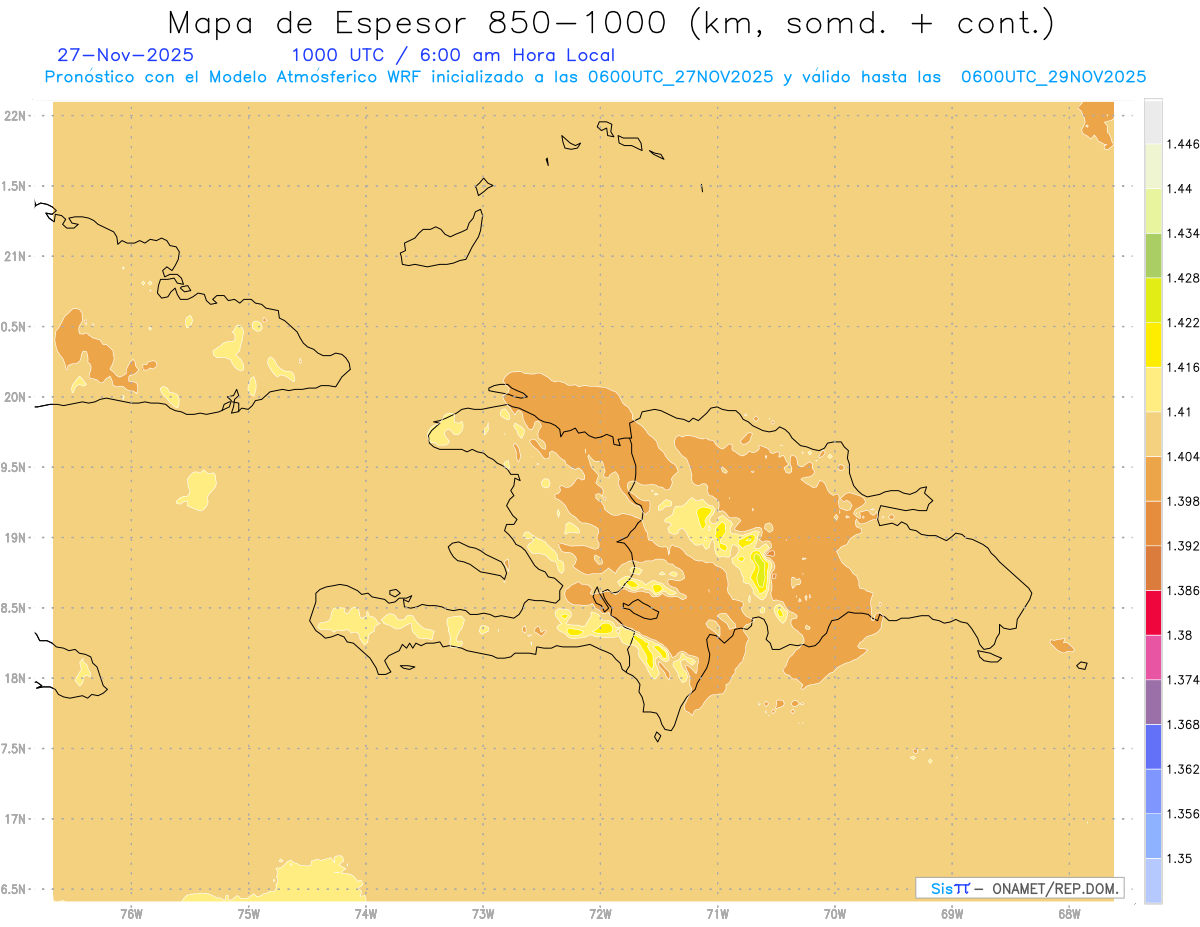
Task: Click the '1000 UTC / 6:00 am Hora Local' text
Action: tap(453, 55)
